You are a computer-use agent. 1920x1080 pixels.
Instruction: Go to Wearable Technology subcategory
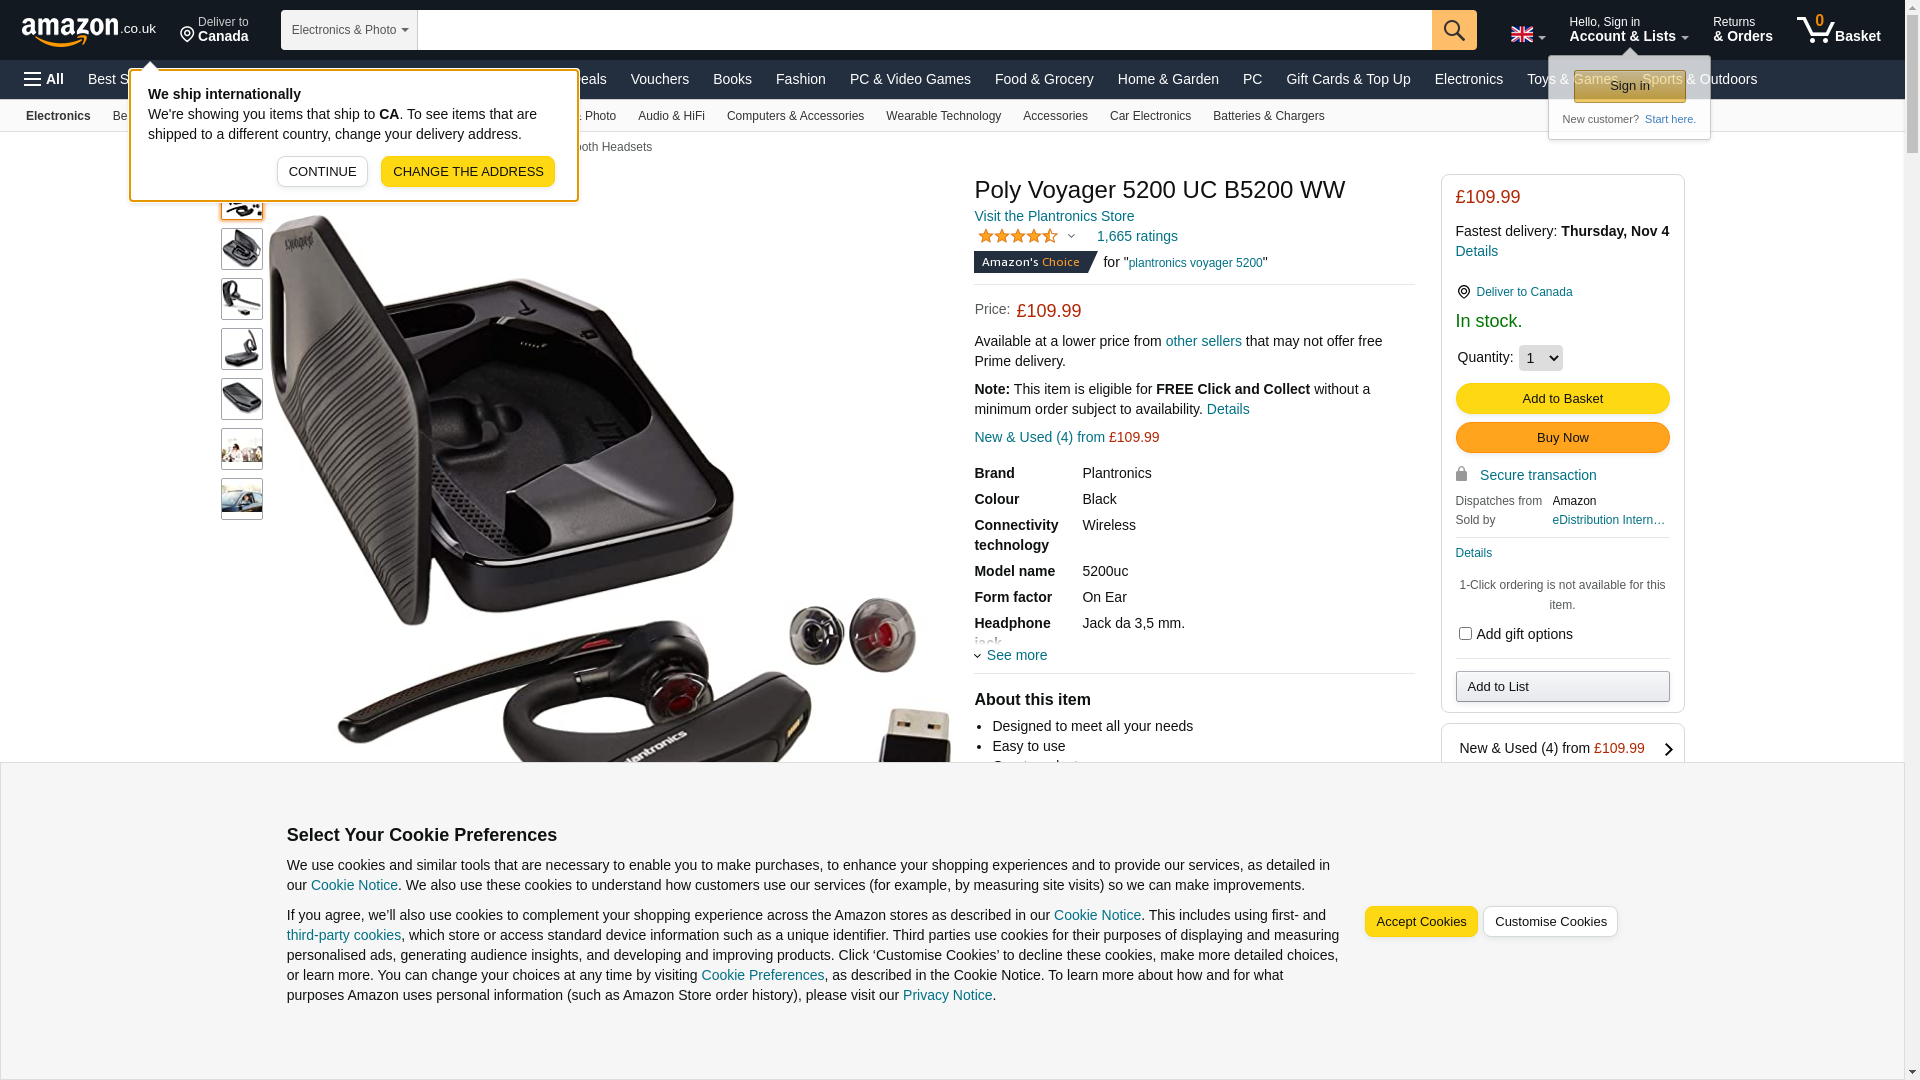pyautogui.click(x=943, y=116)
